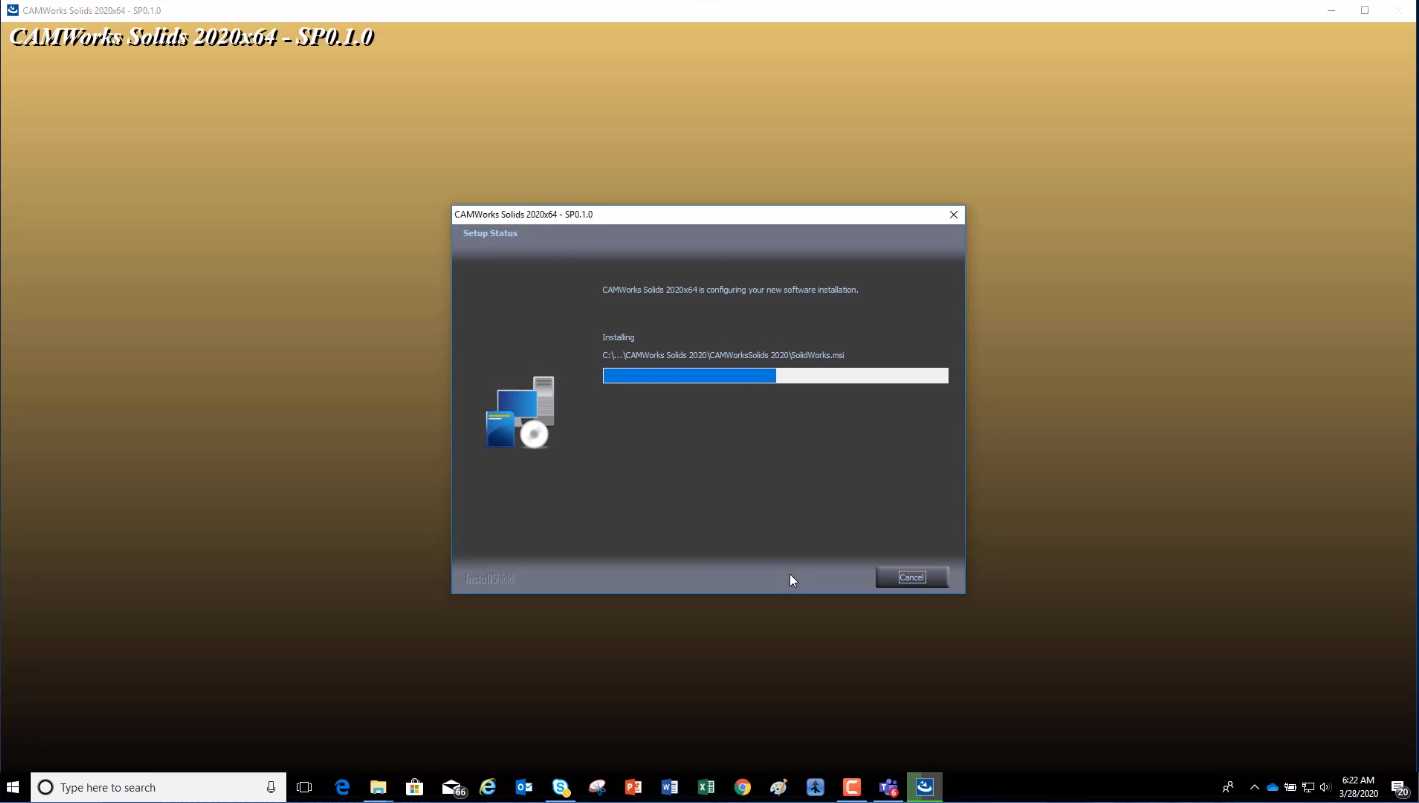Open the Mail app with 66 badge
Image resolution: width=1419 pixels, height=803 pixels.
tap(452, 787)
